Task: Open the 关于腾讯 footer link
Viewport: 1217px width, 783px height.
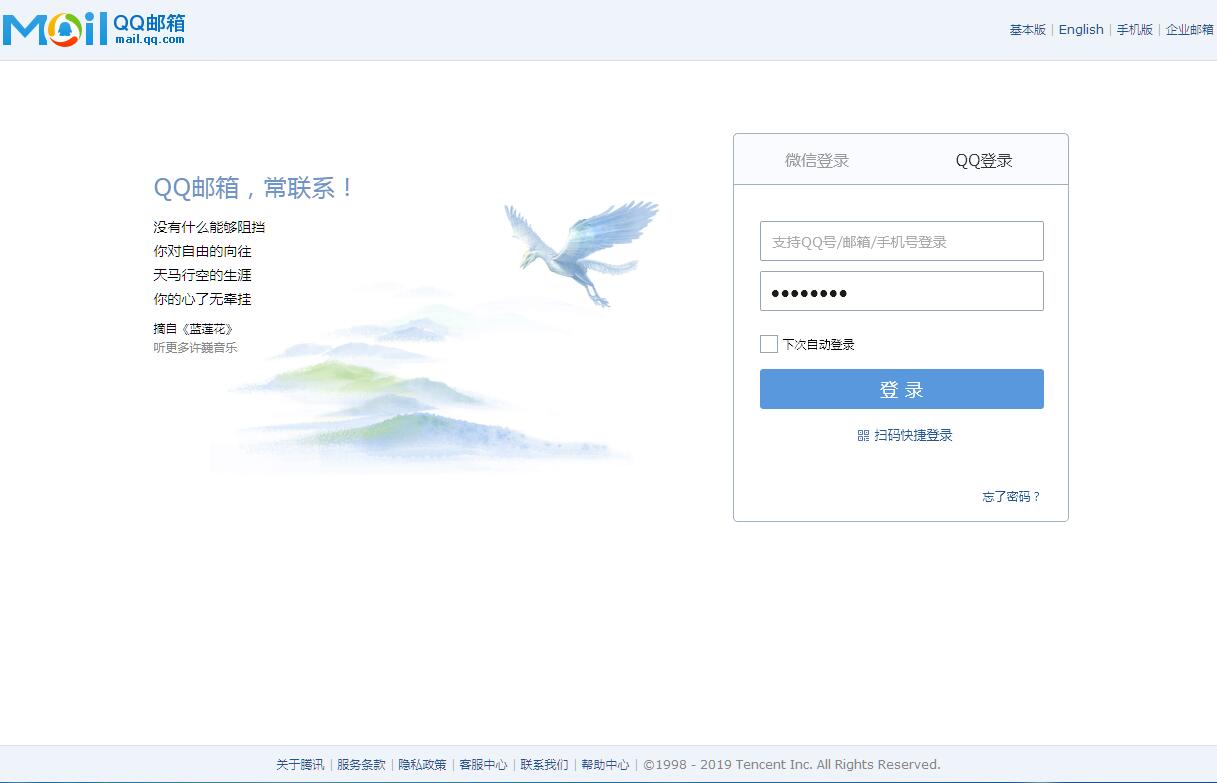Action: 300,765
